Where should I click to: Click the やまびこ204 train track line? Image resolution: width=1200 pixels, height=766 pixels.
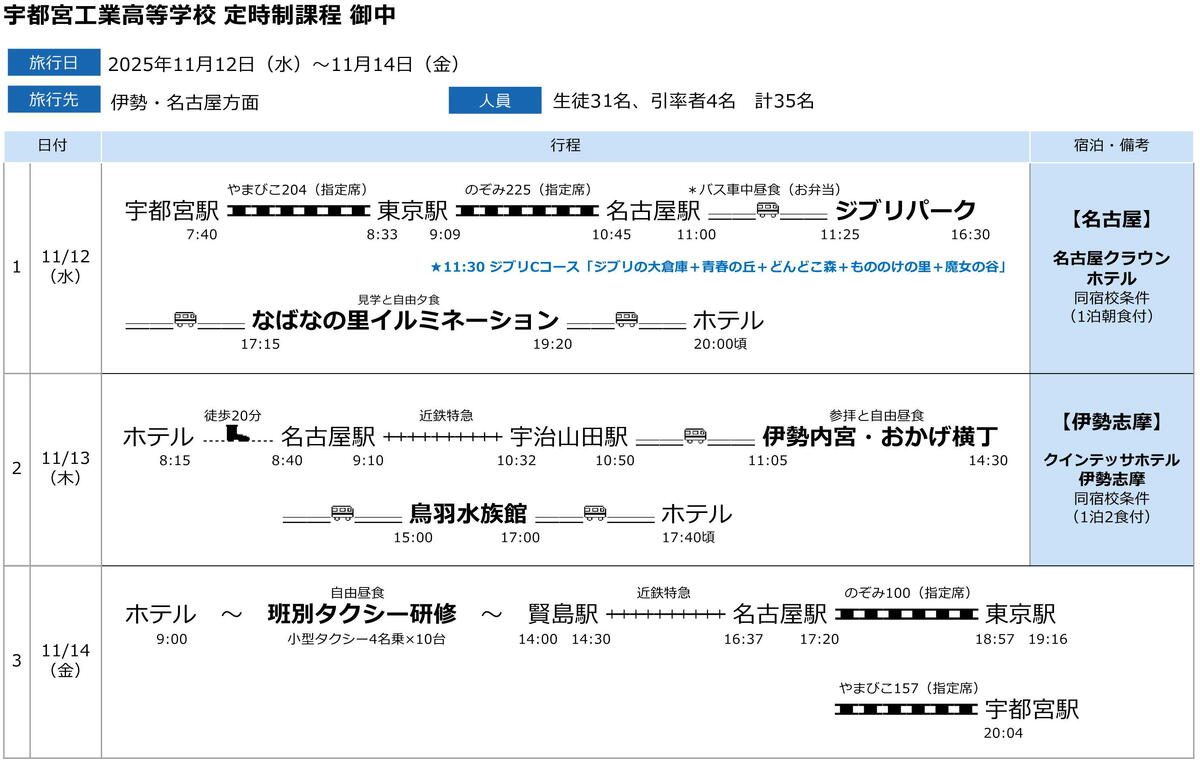298,210
